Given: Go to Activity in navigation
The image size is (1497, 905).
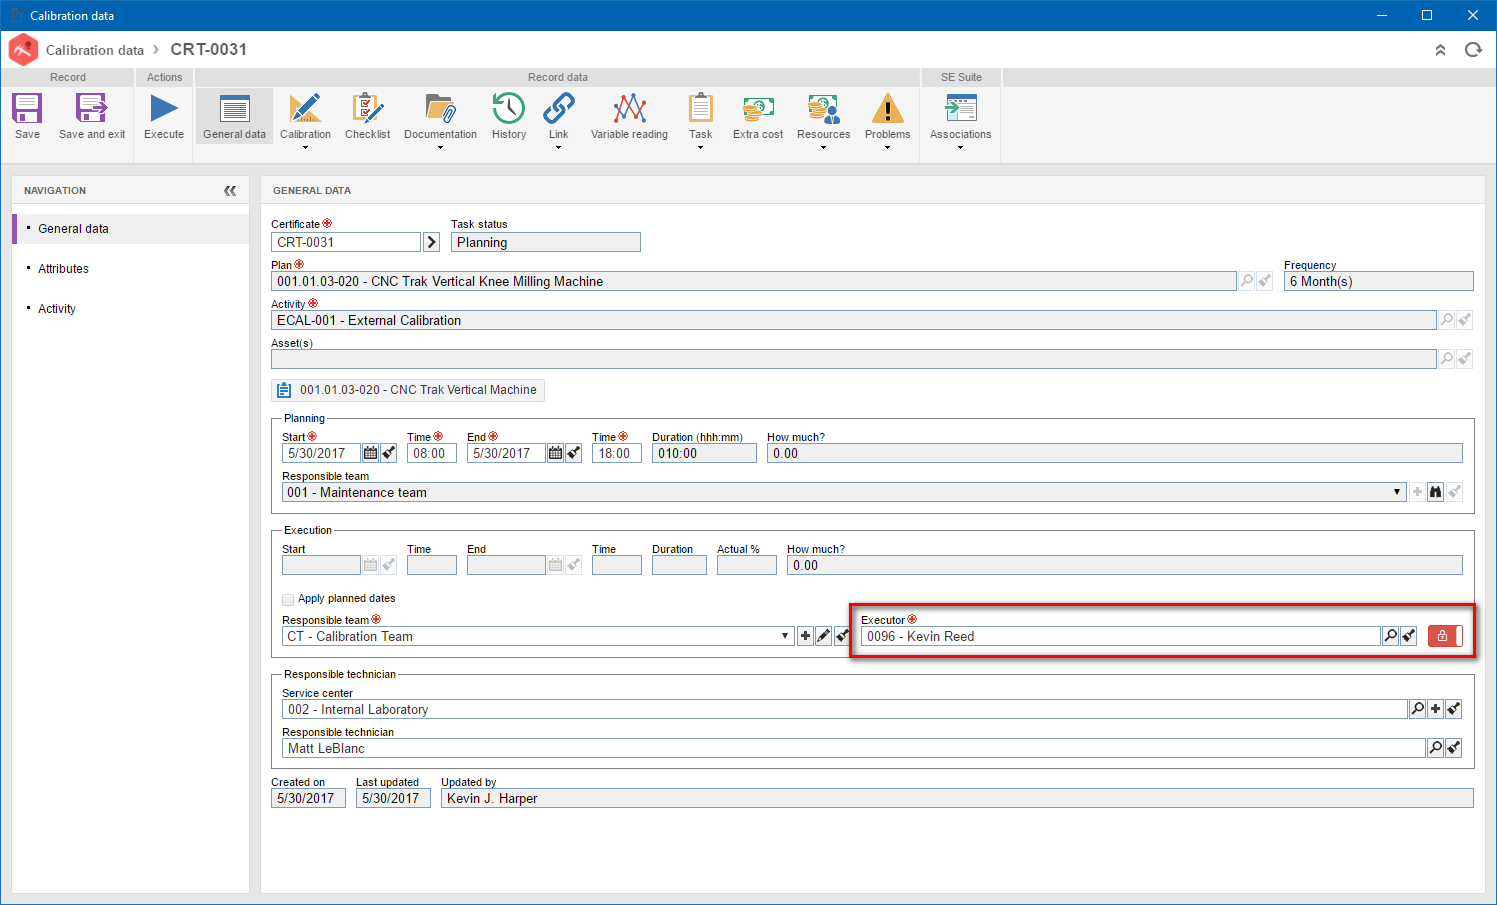Looking at the screenshot, I should pos(57,309).
